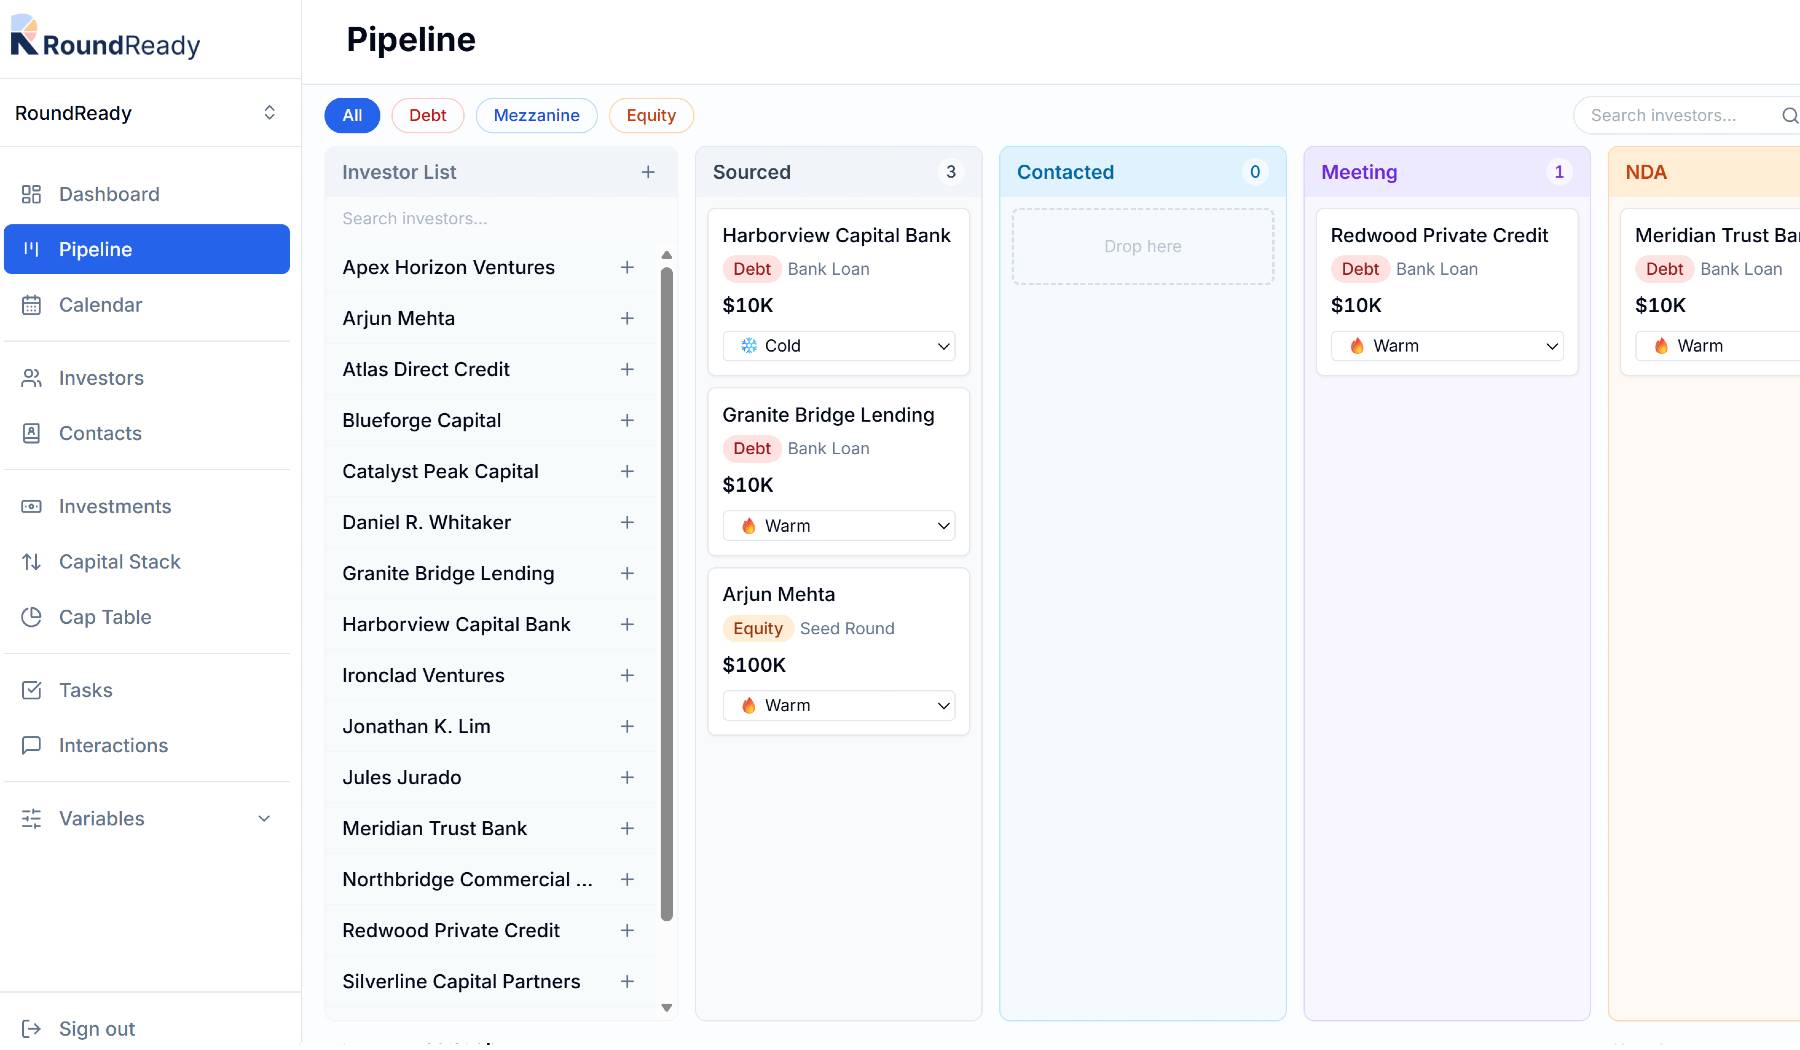Click the Meeting column header
Screen dimensions: 1800x1050
pos(1447,172)
